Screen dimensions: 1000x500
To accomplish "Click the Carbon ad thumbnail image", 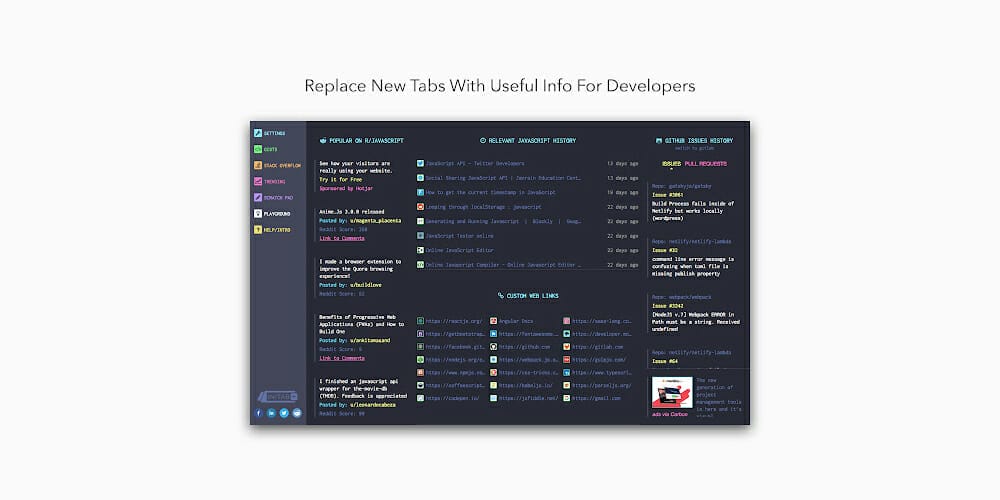I will point(672,392).
